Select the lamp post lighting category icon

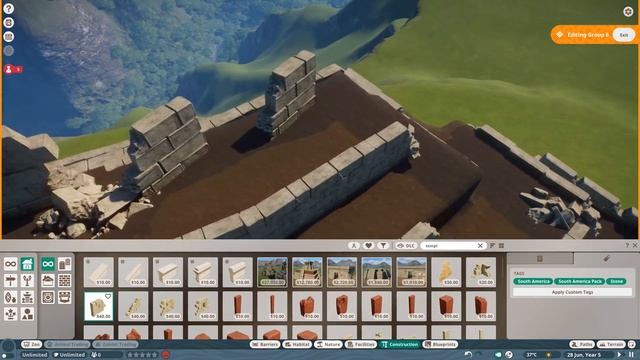27,281
